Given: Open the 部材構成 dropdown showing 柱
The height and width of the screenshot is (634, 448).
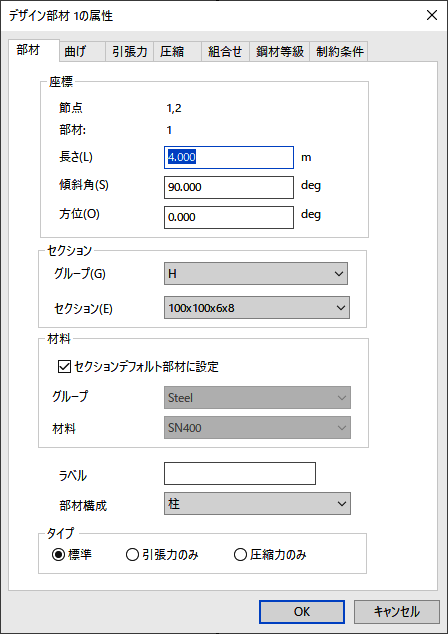Looking at the screenshot, I should (x=257, y=503).
